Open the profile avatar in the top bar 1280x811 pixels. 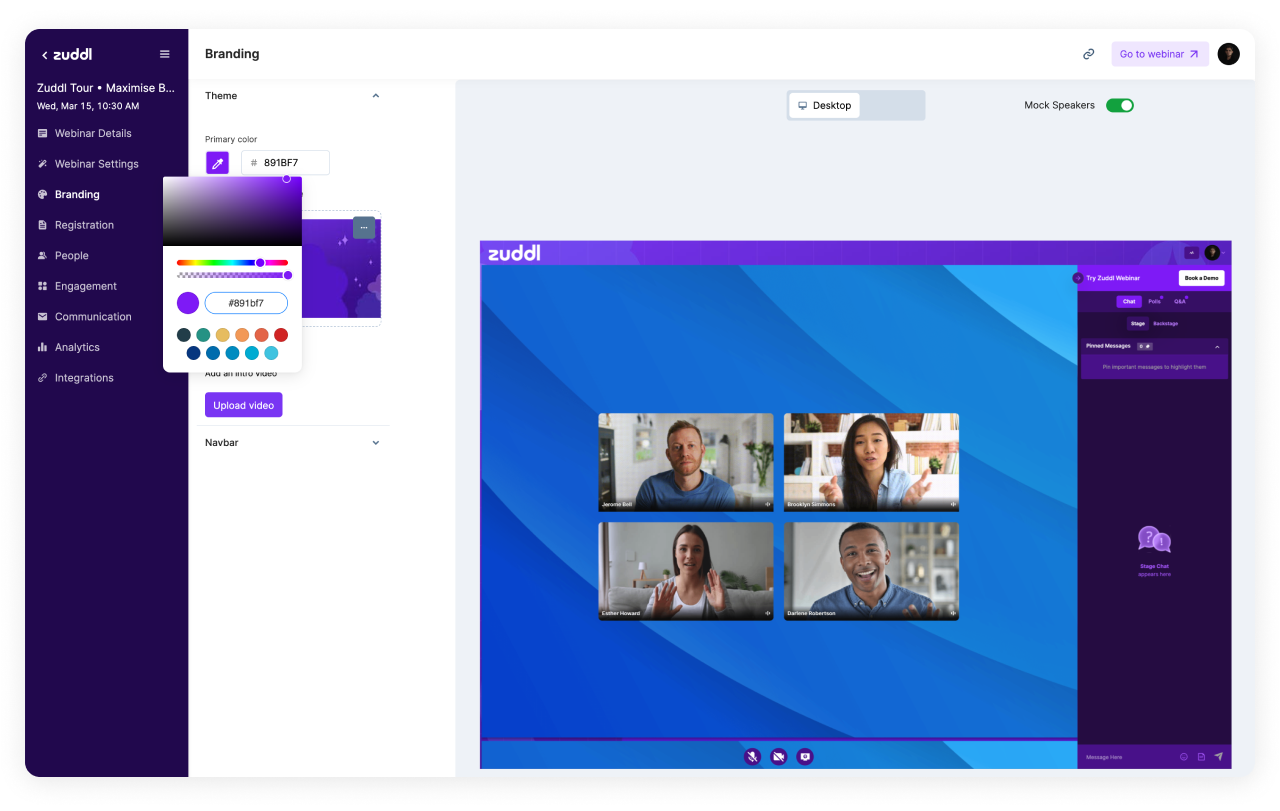click(1229, 54)
